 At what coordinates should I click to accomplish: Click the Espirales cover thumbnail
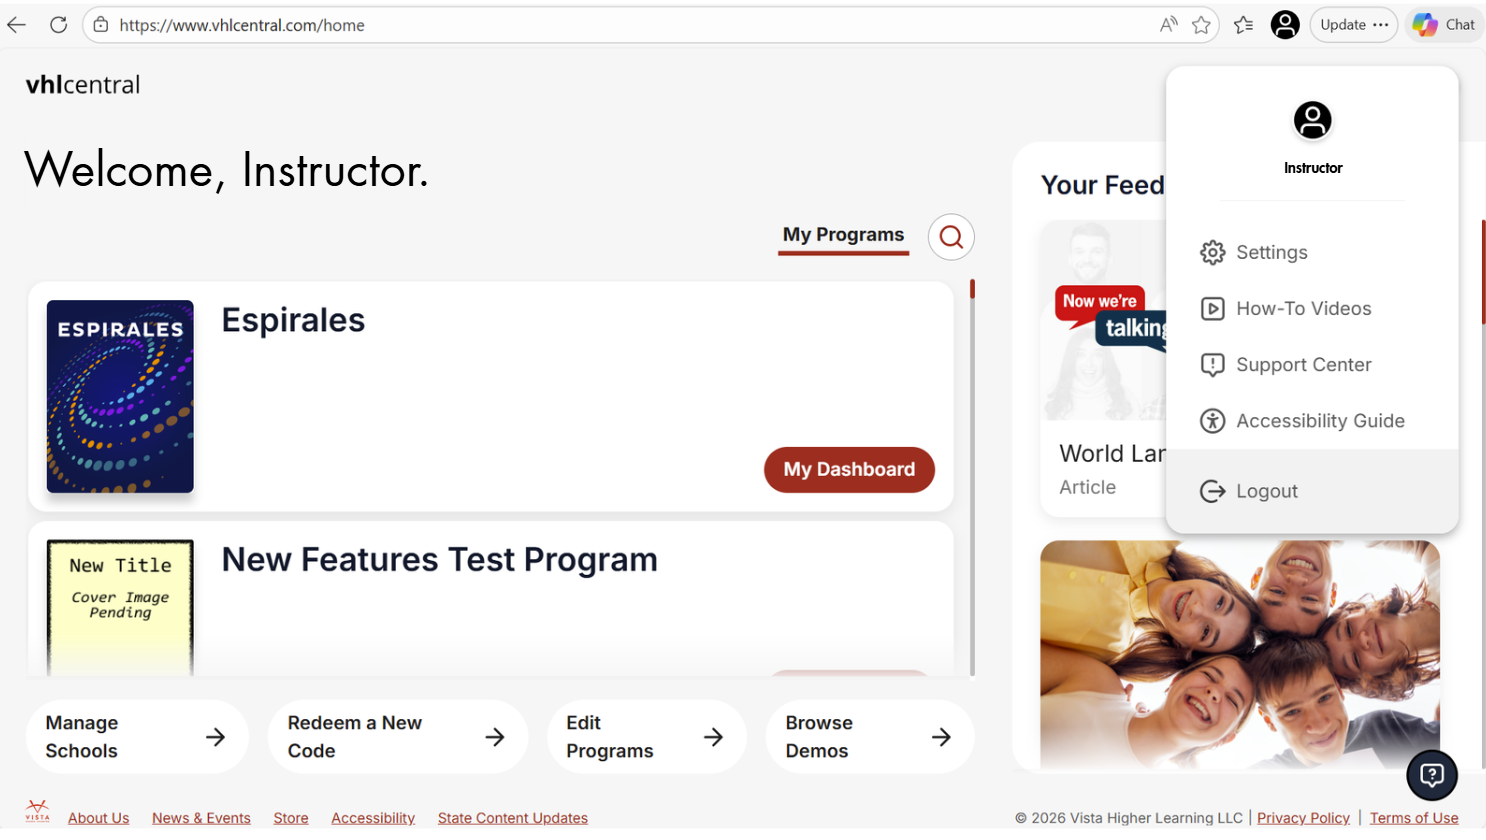pyautogui.click(x=120, y=396)
